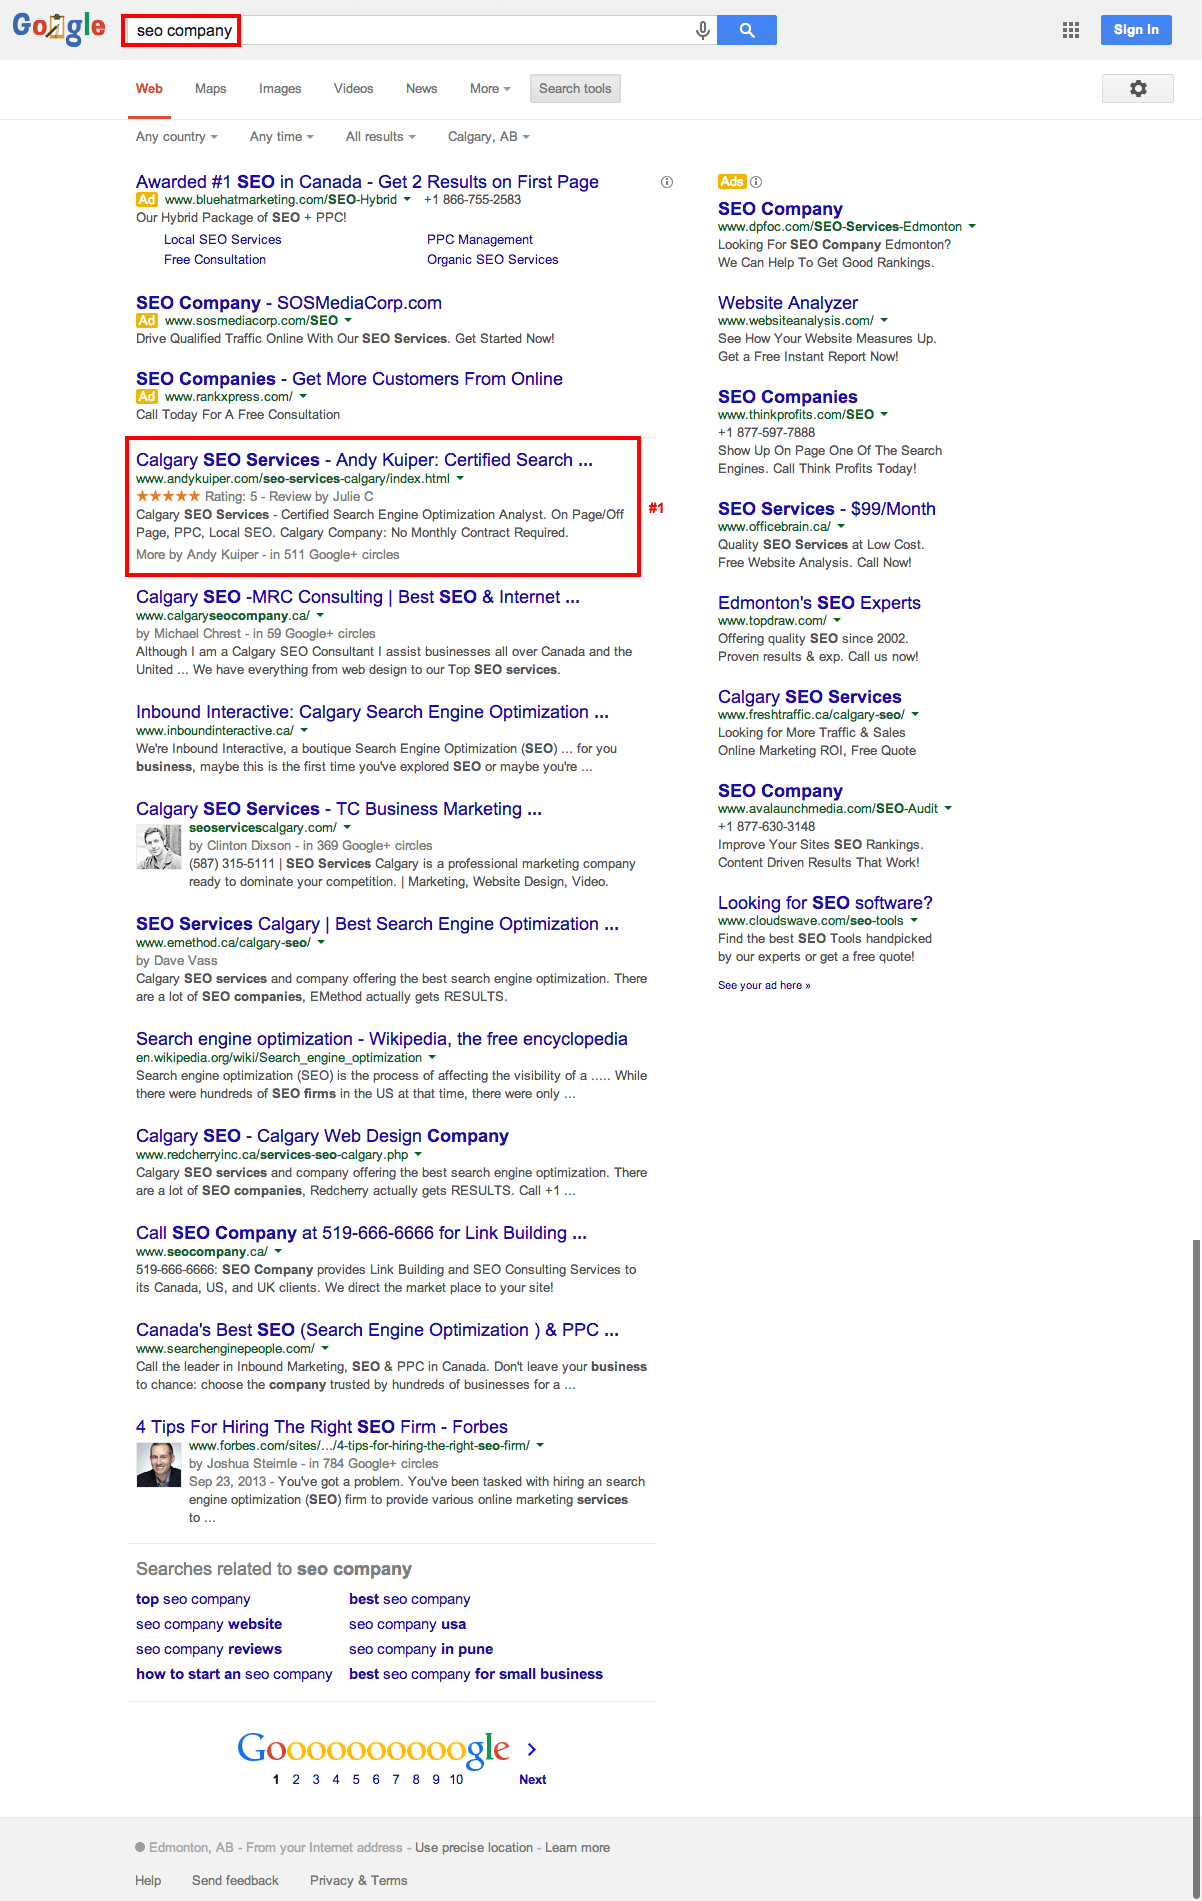Open Website Analyzer sidebar ad
The image size is (1202, 1901).
pyautogui.click(x=788, y=303)
